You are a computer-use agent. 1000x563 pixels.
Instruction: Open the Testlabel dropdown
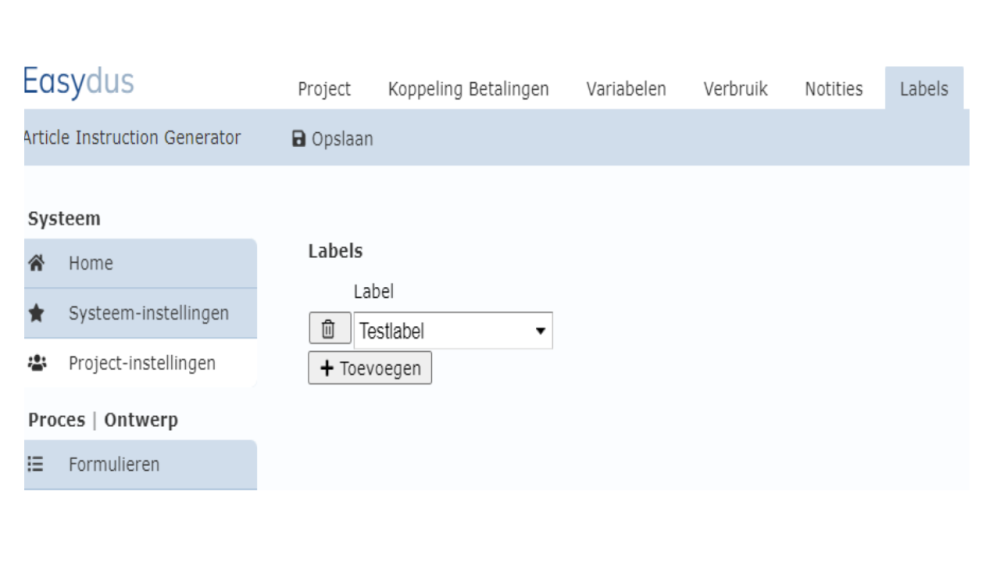[x=453, y=331]
